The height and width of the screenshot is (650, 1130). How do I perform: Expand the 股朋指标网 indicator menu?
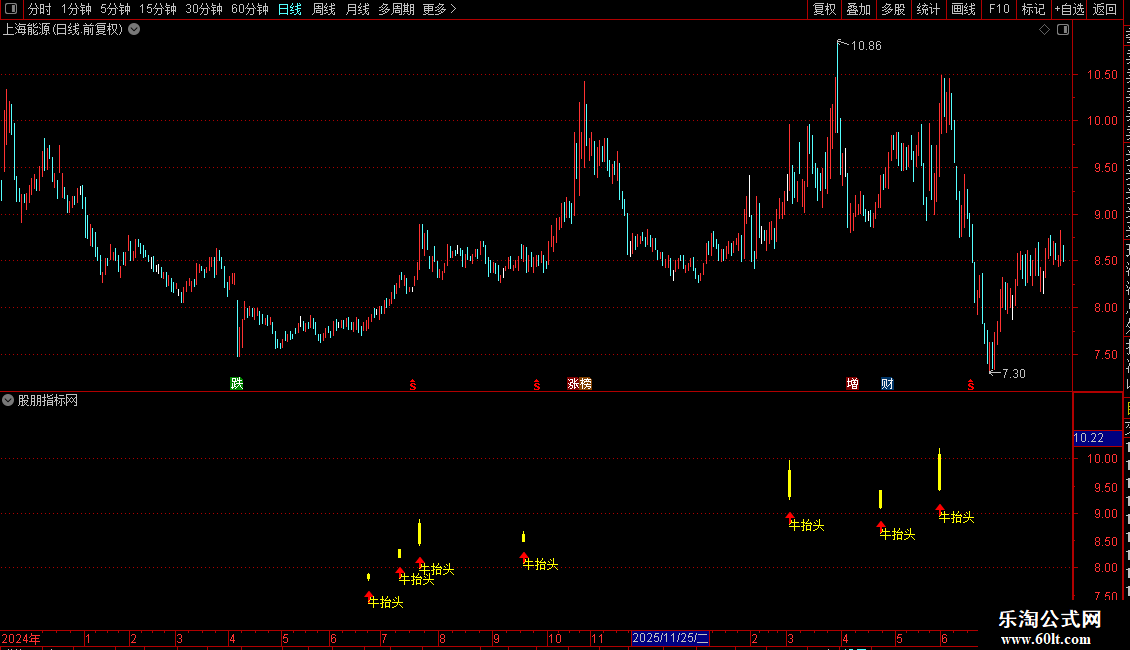point(8,400)
